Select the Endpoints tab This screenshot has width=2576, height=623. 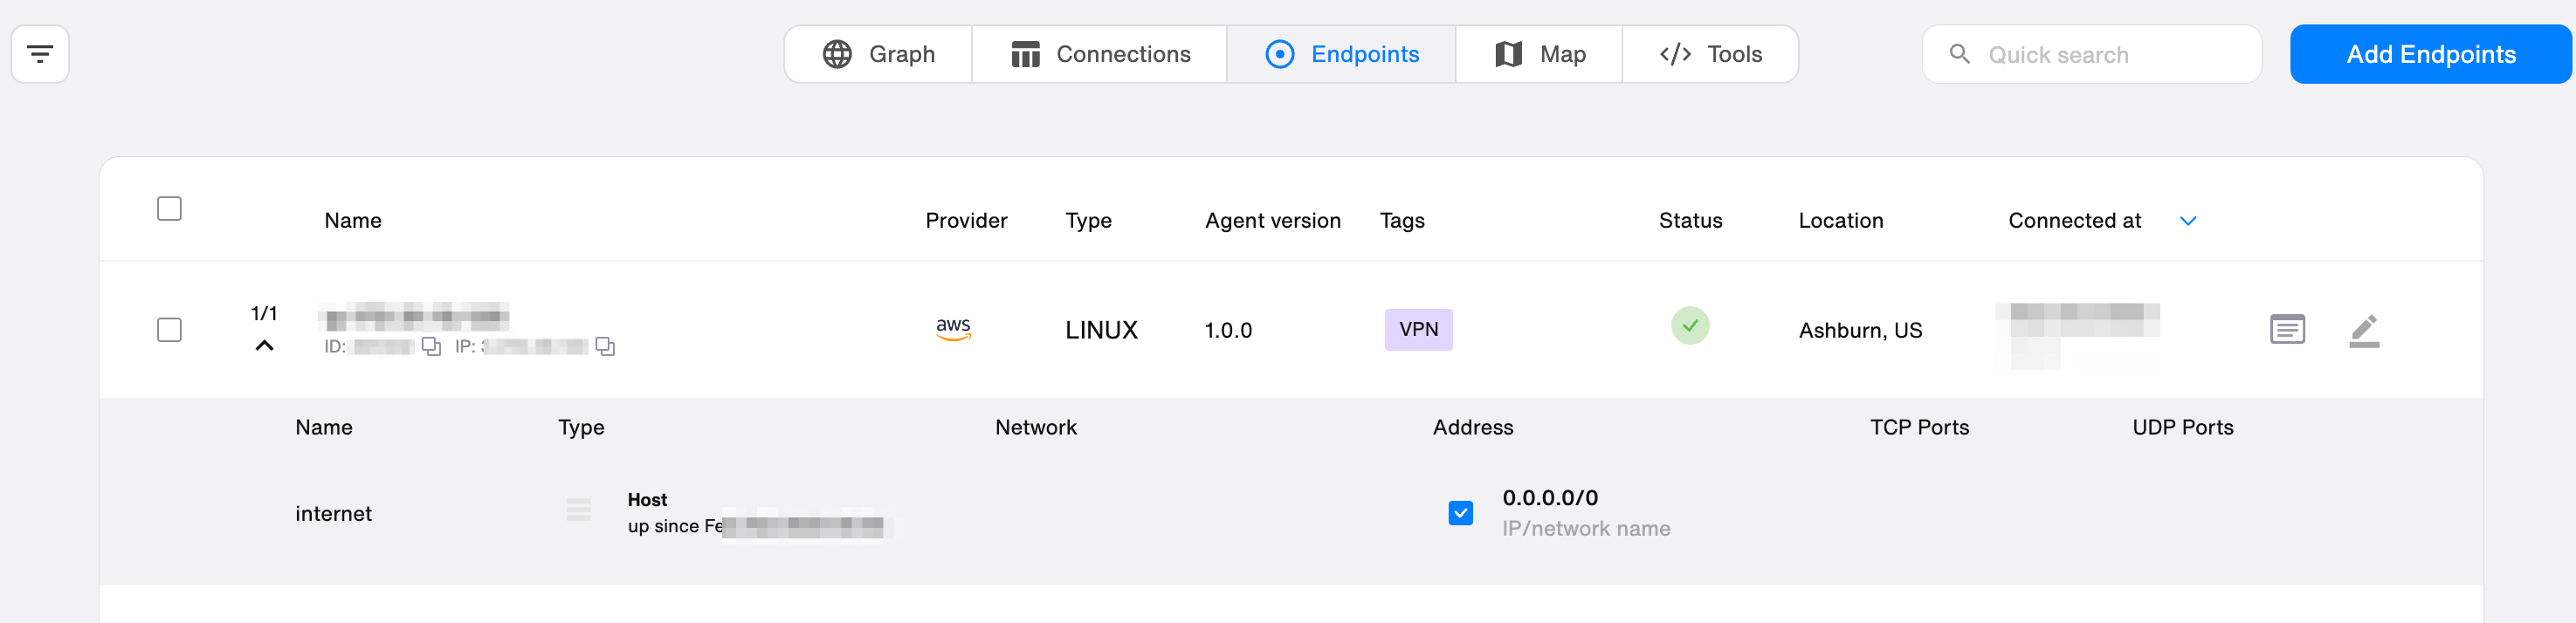1341,54
